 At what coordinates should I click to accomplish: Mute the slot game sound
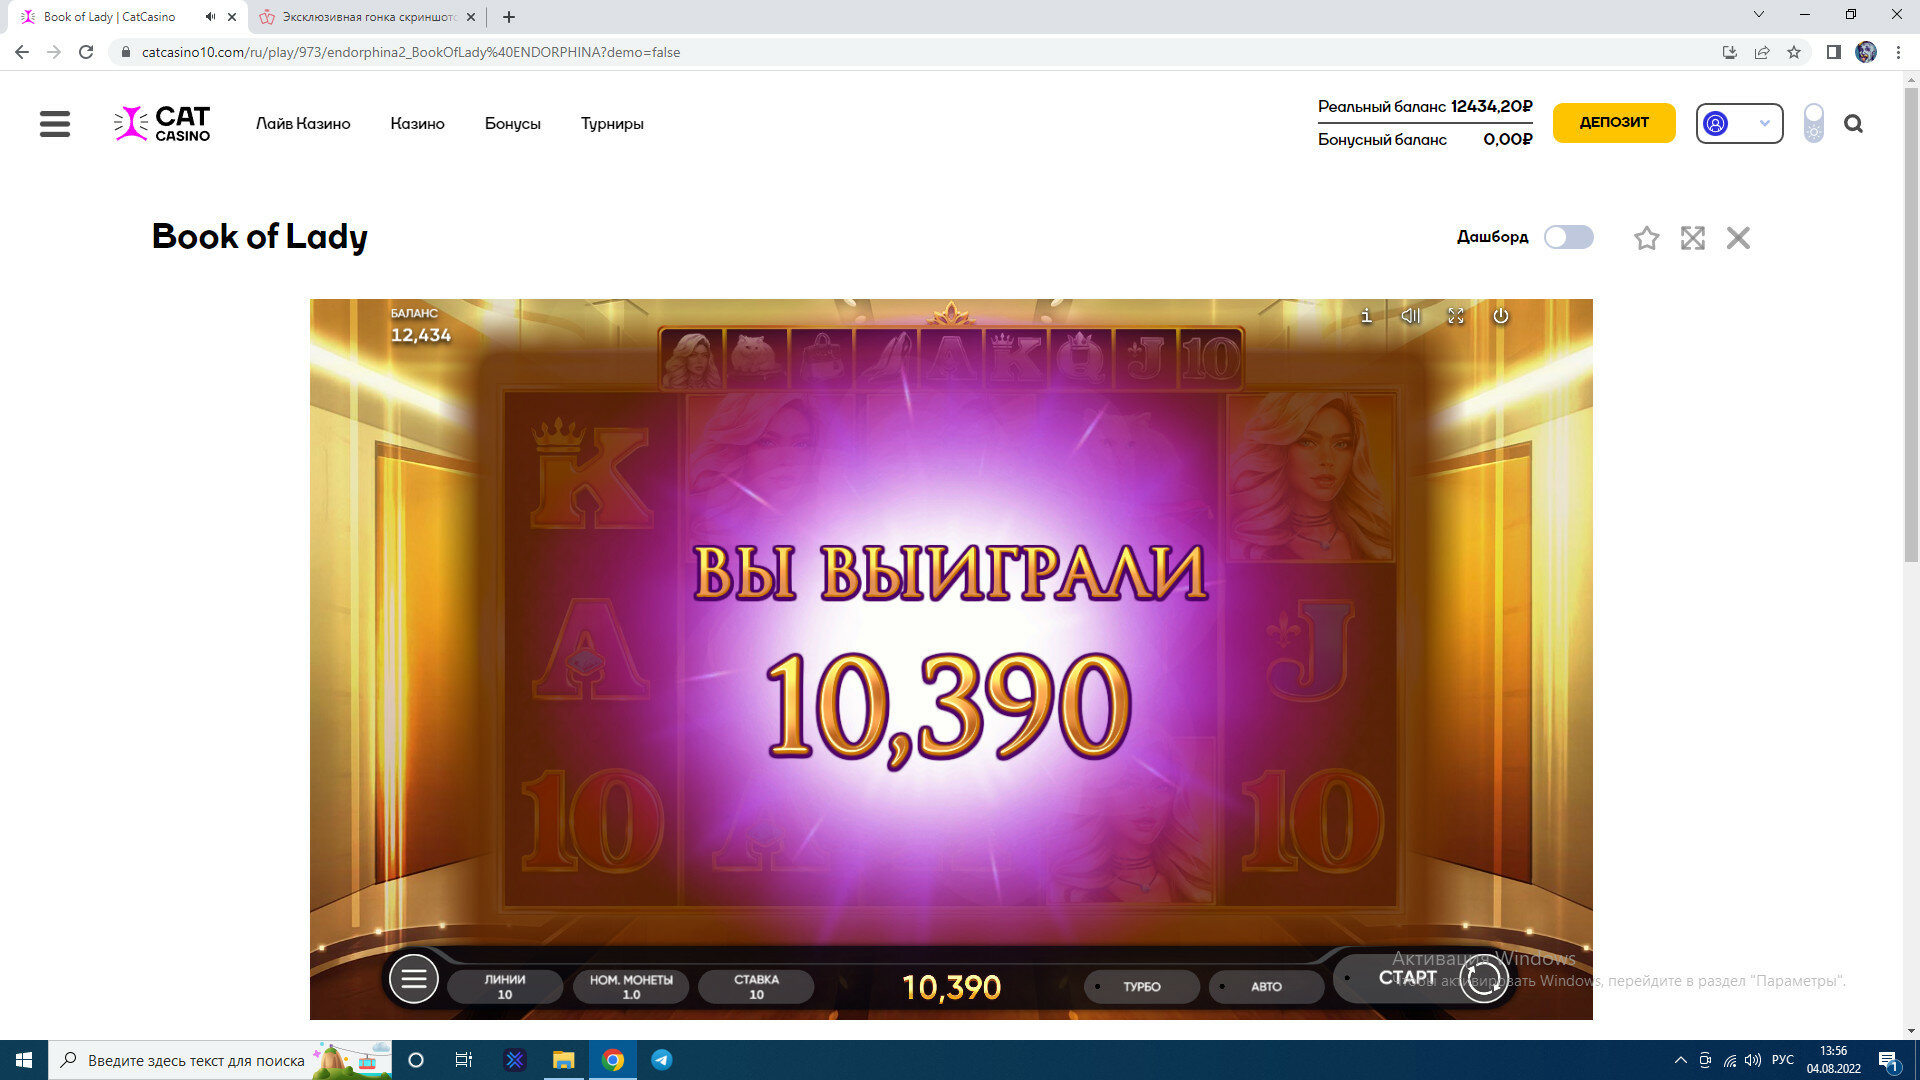[1410, 316]
